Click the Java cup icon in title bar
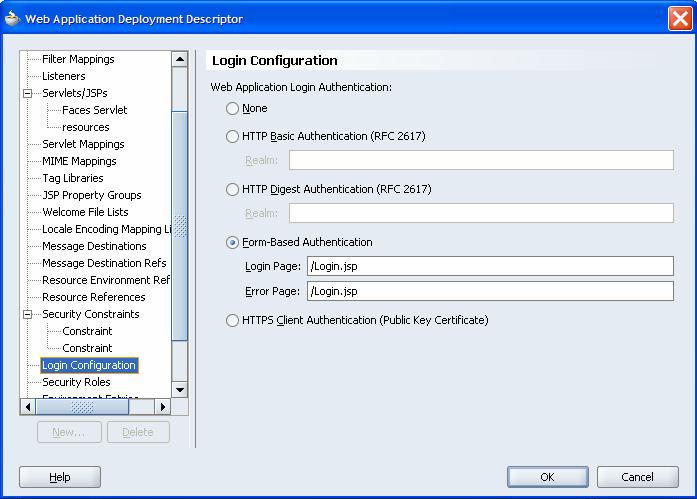Image resolution: width=697 pixels, height=499 pixels. coord(12,18)
